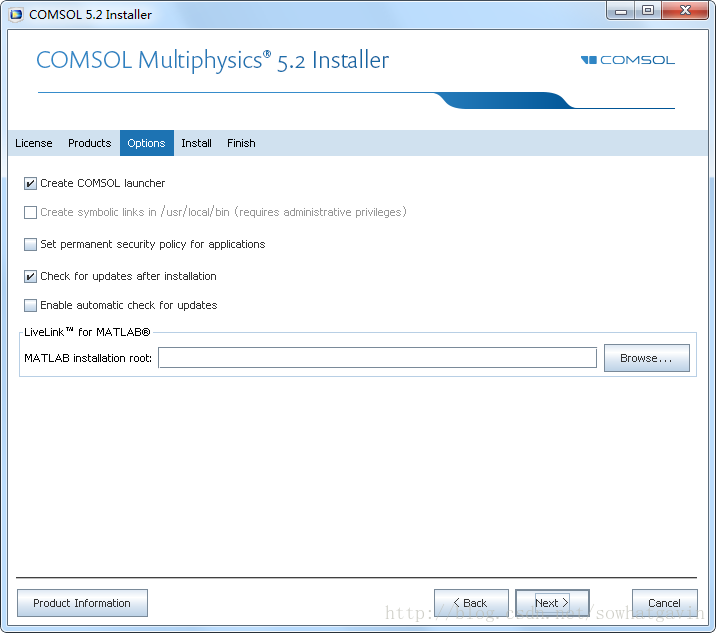Uncheck Create COMSOL launcher checkbox
This screenshot has width=716, height=633.
(30, 184)
